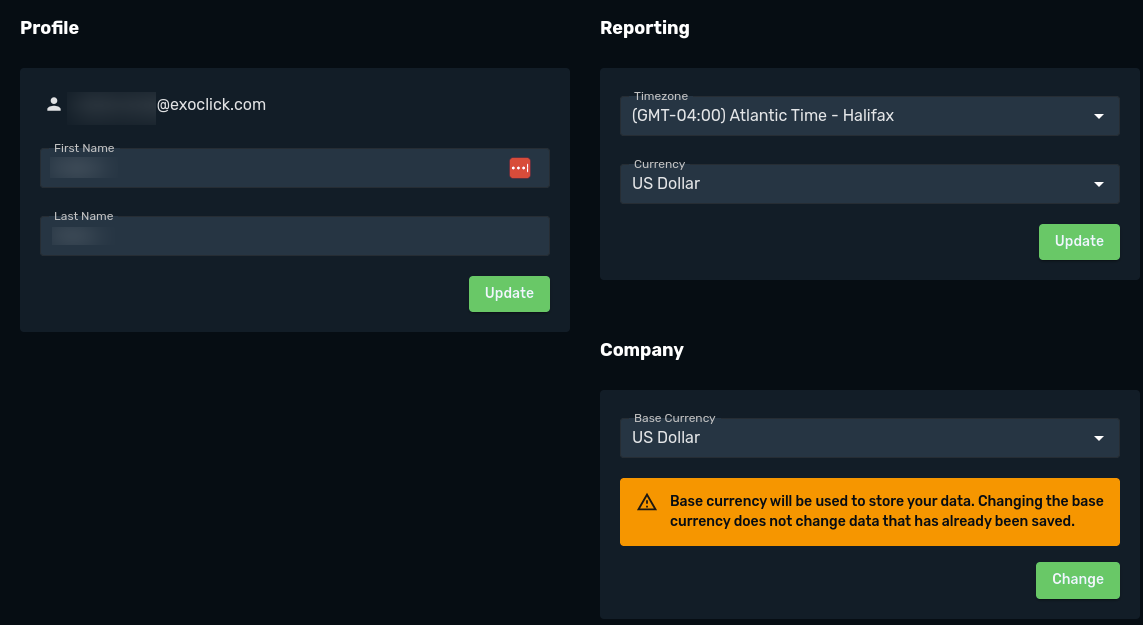Image resolution: width=1143 pixels, height=625 pixels.
Task: Expand the Timezone dropdown arrow
Action: coord(1099,116)
